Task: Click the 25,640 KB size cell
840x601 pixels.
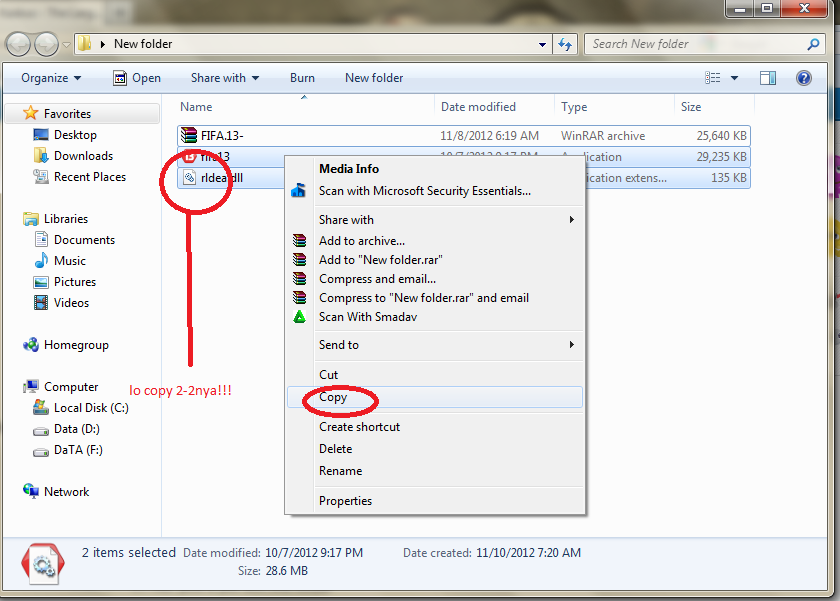Action: click(721, 136)
